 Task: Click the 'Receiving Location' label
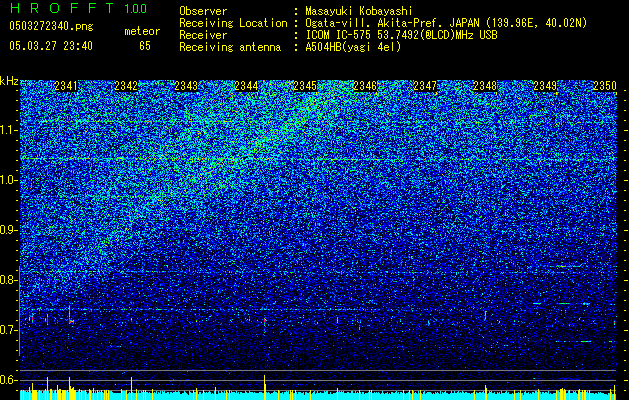tap(233, 23)
